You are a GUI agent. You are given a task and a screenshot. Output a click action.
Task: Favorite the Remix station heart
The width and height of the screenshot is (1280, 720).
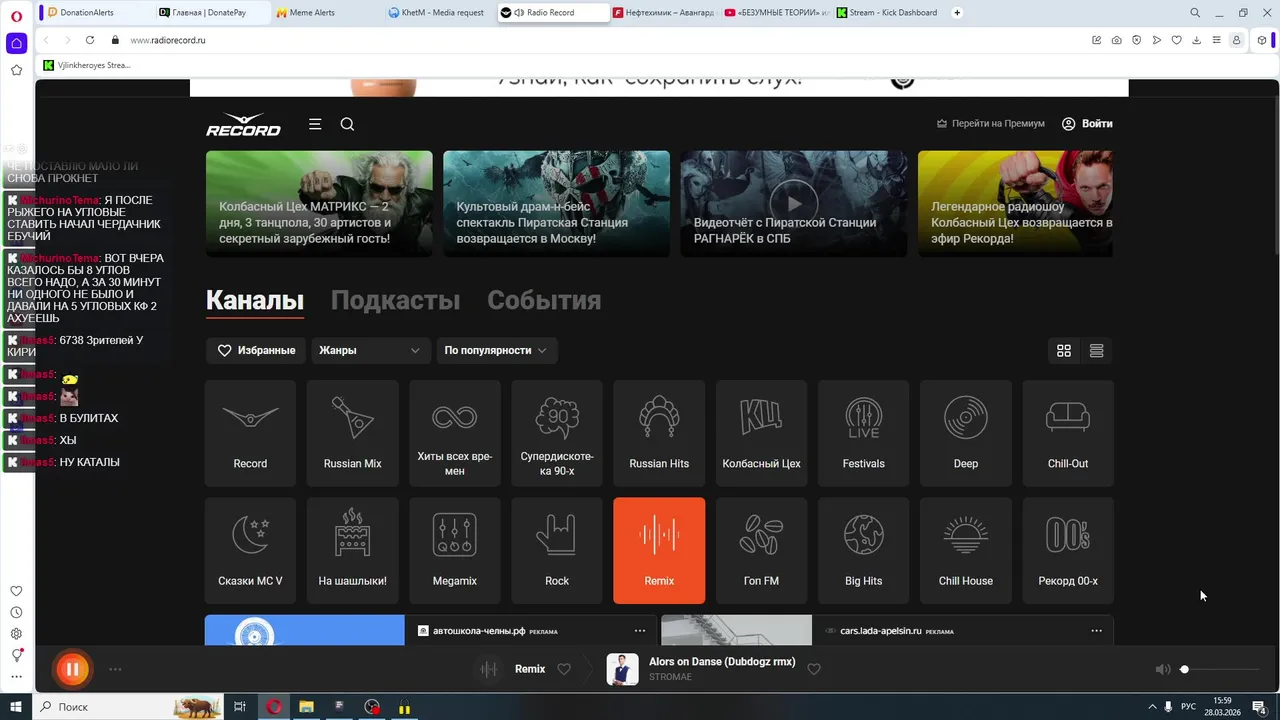pos(564,669)
